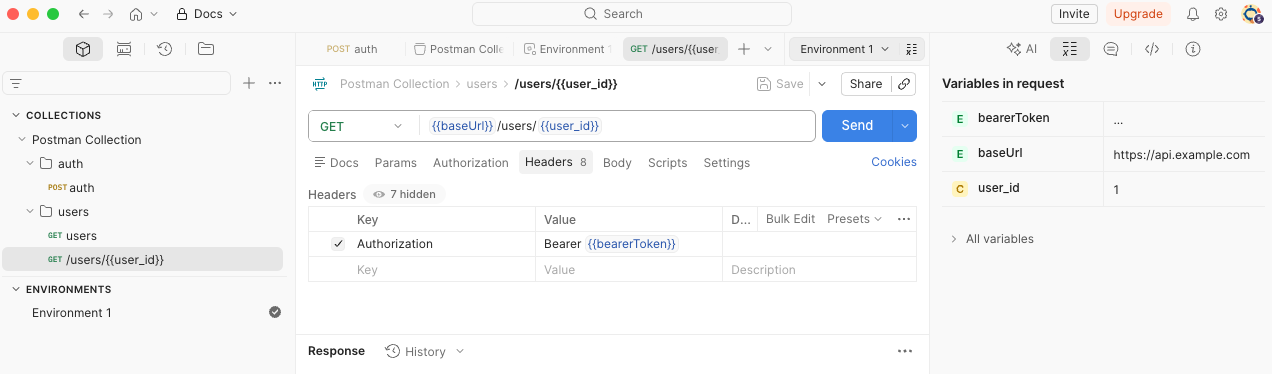1272x374 pixels.
Task: Open environment variables quick look icon
Action: (911, 49)
